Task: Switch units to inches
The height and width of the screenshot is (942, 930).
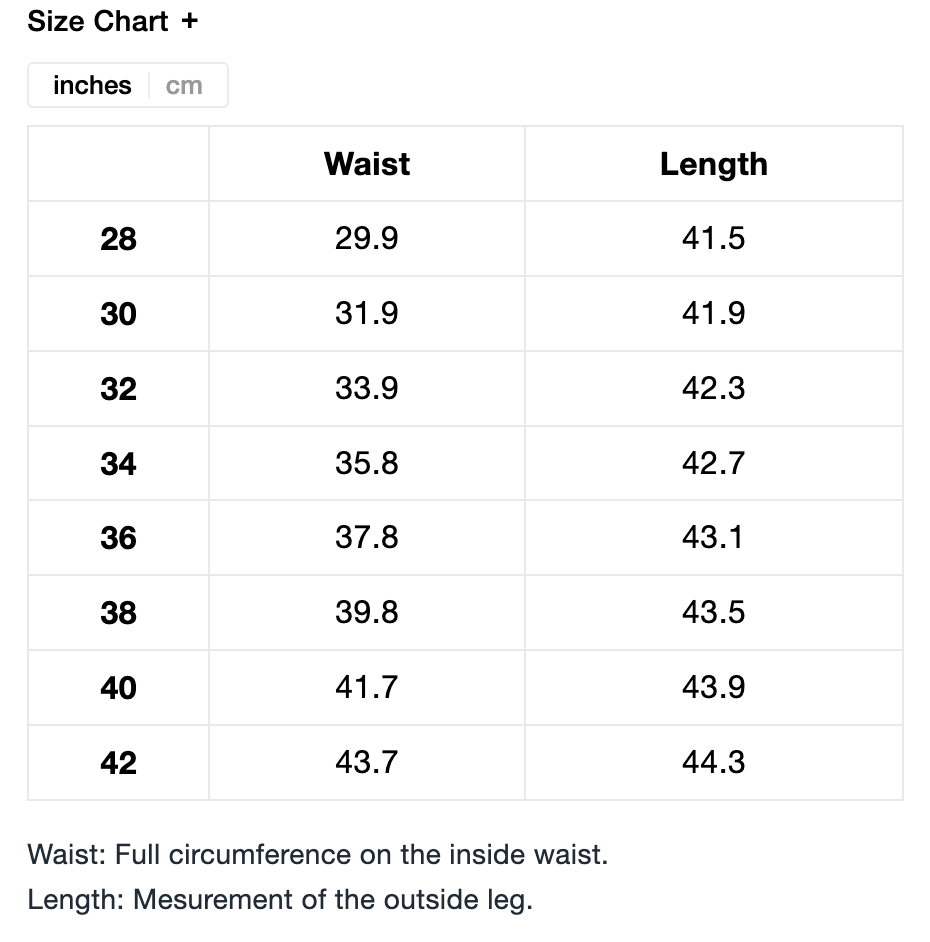Action: pos(92,86)
